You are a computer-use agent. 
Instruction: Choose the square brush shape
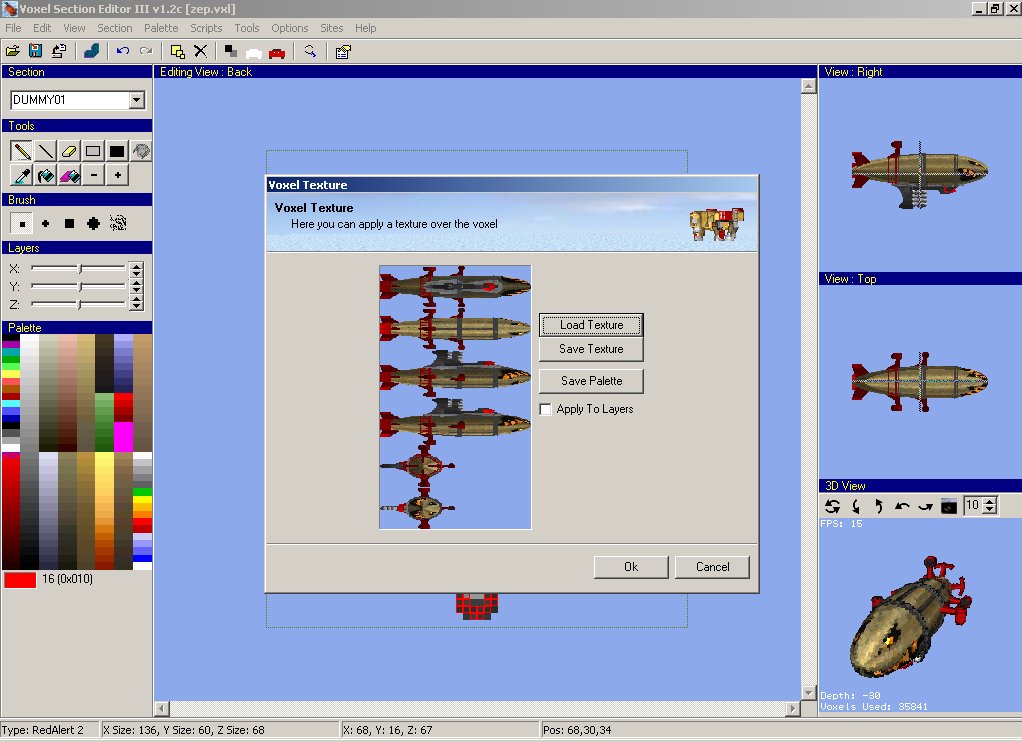click(x=69, y=224)
